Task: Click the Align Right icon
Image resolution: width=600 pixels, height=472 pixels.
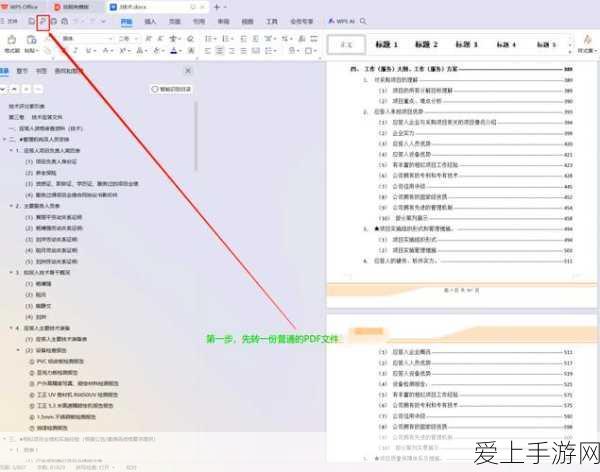Action: tap(232, 51)
